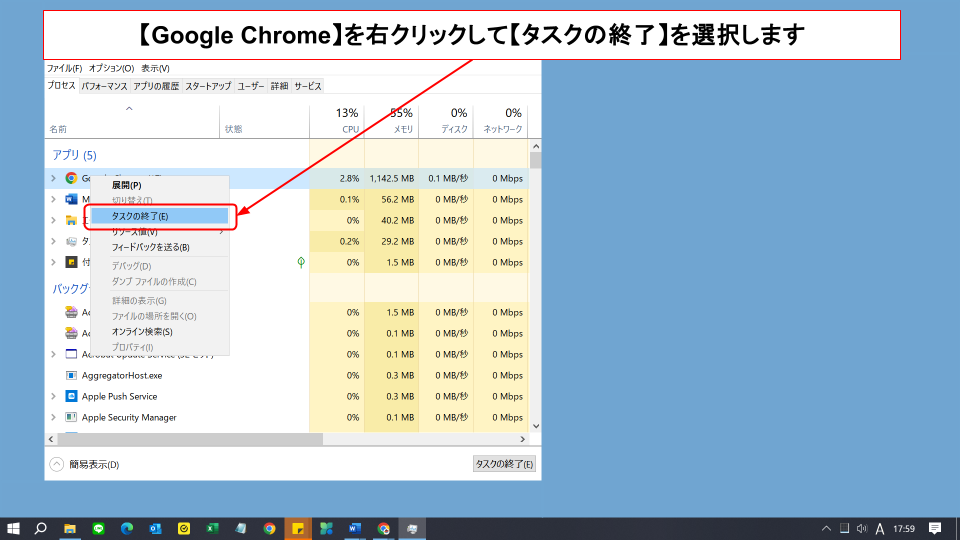Select タスクの終了(E) in the context menu
The height and width of the screenshot is (540, 960).
point(159,216)
